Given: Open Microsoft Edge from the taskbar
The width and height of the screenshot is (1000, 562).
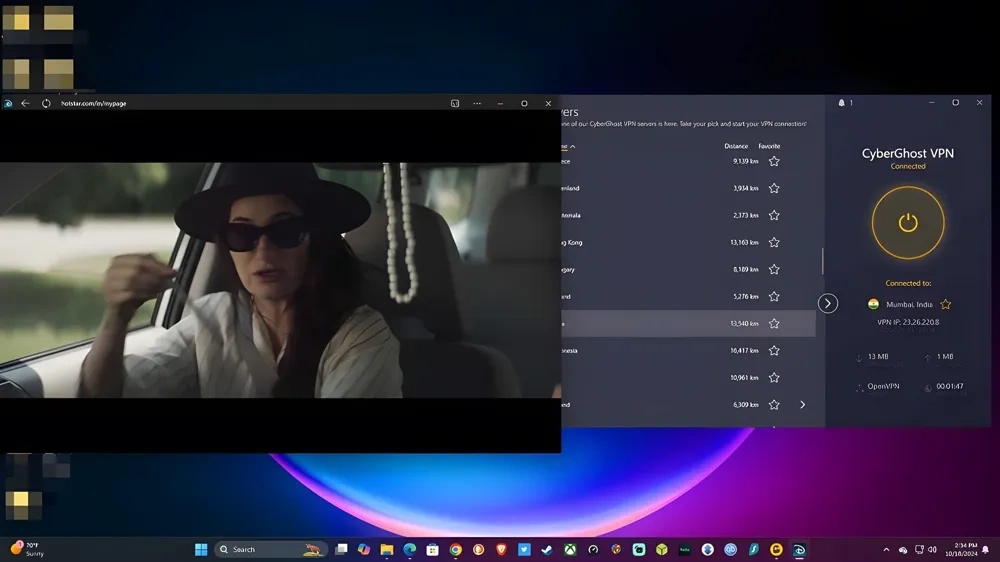Looking at the screenshot, I should point(409,549).
